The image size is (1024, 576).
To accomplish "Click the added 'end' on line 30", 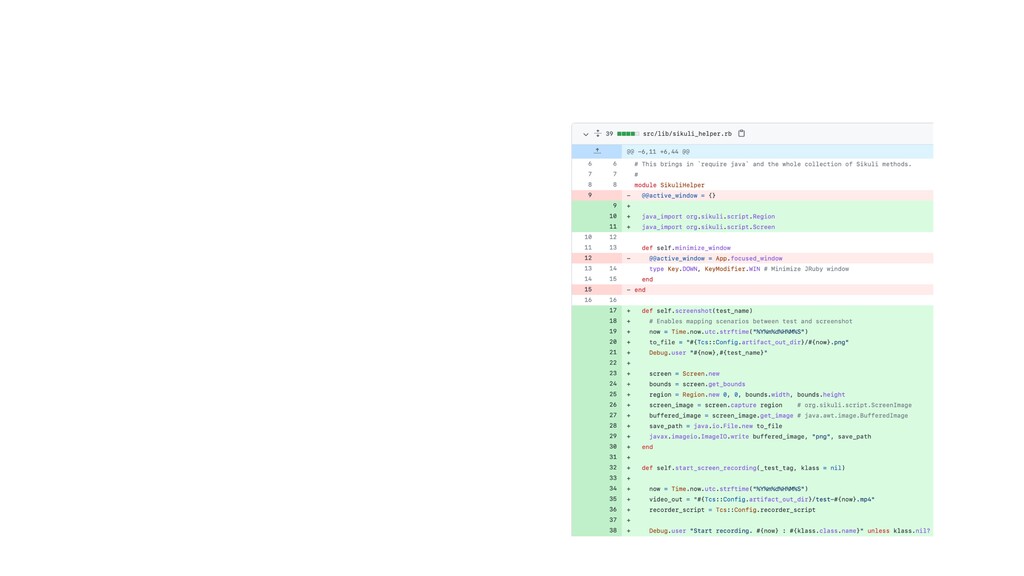I will (x=647, y=447).
